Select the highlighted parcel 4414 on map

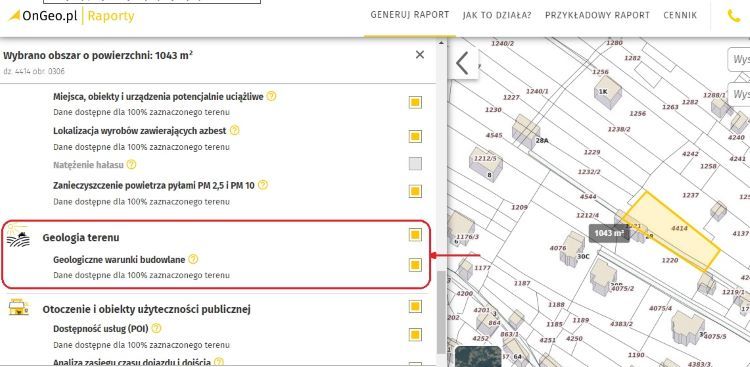pyautogui.click(x=672, y=231)
